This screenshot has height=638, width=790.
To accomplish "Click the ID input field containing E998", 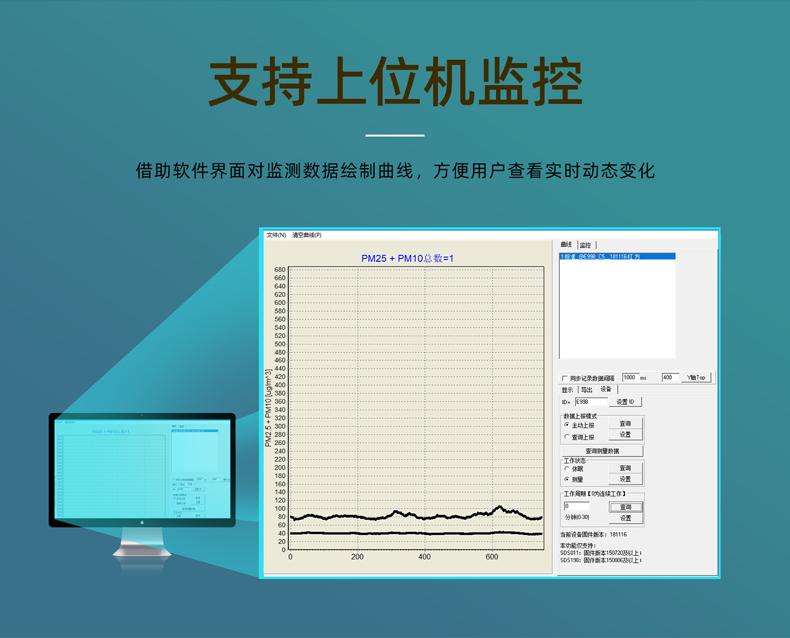I will pyautogui.click(x=590, y=402).
